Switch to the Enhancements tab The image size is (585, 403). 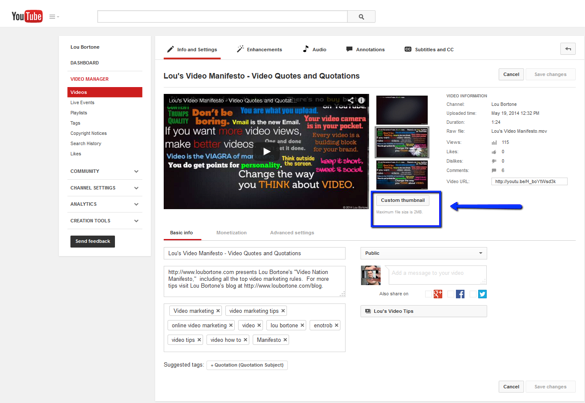tap(259, 50)
